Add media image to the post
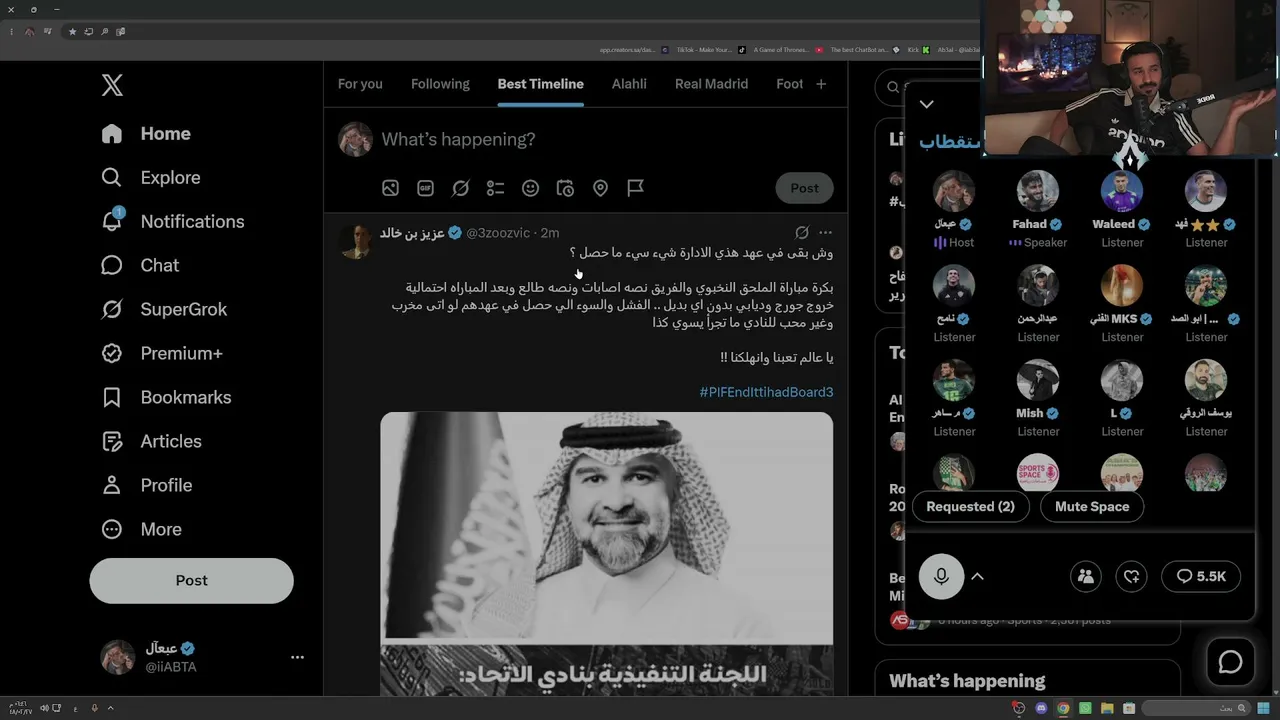The height and width of the screenshot is (720, 1280). 390,188
